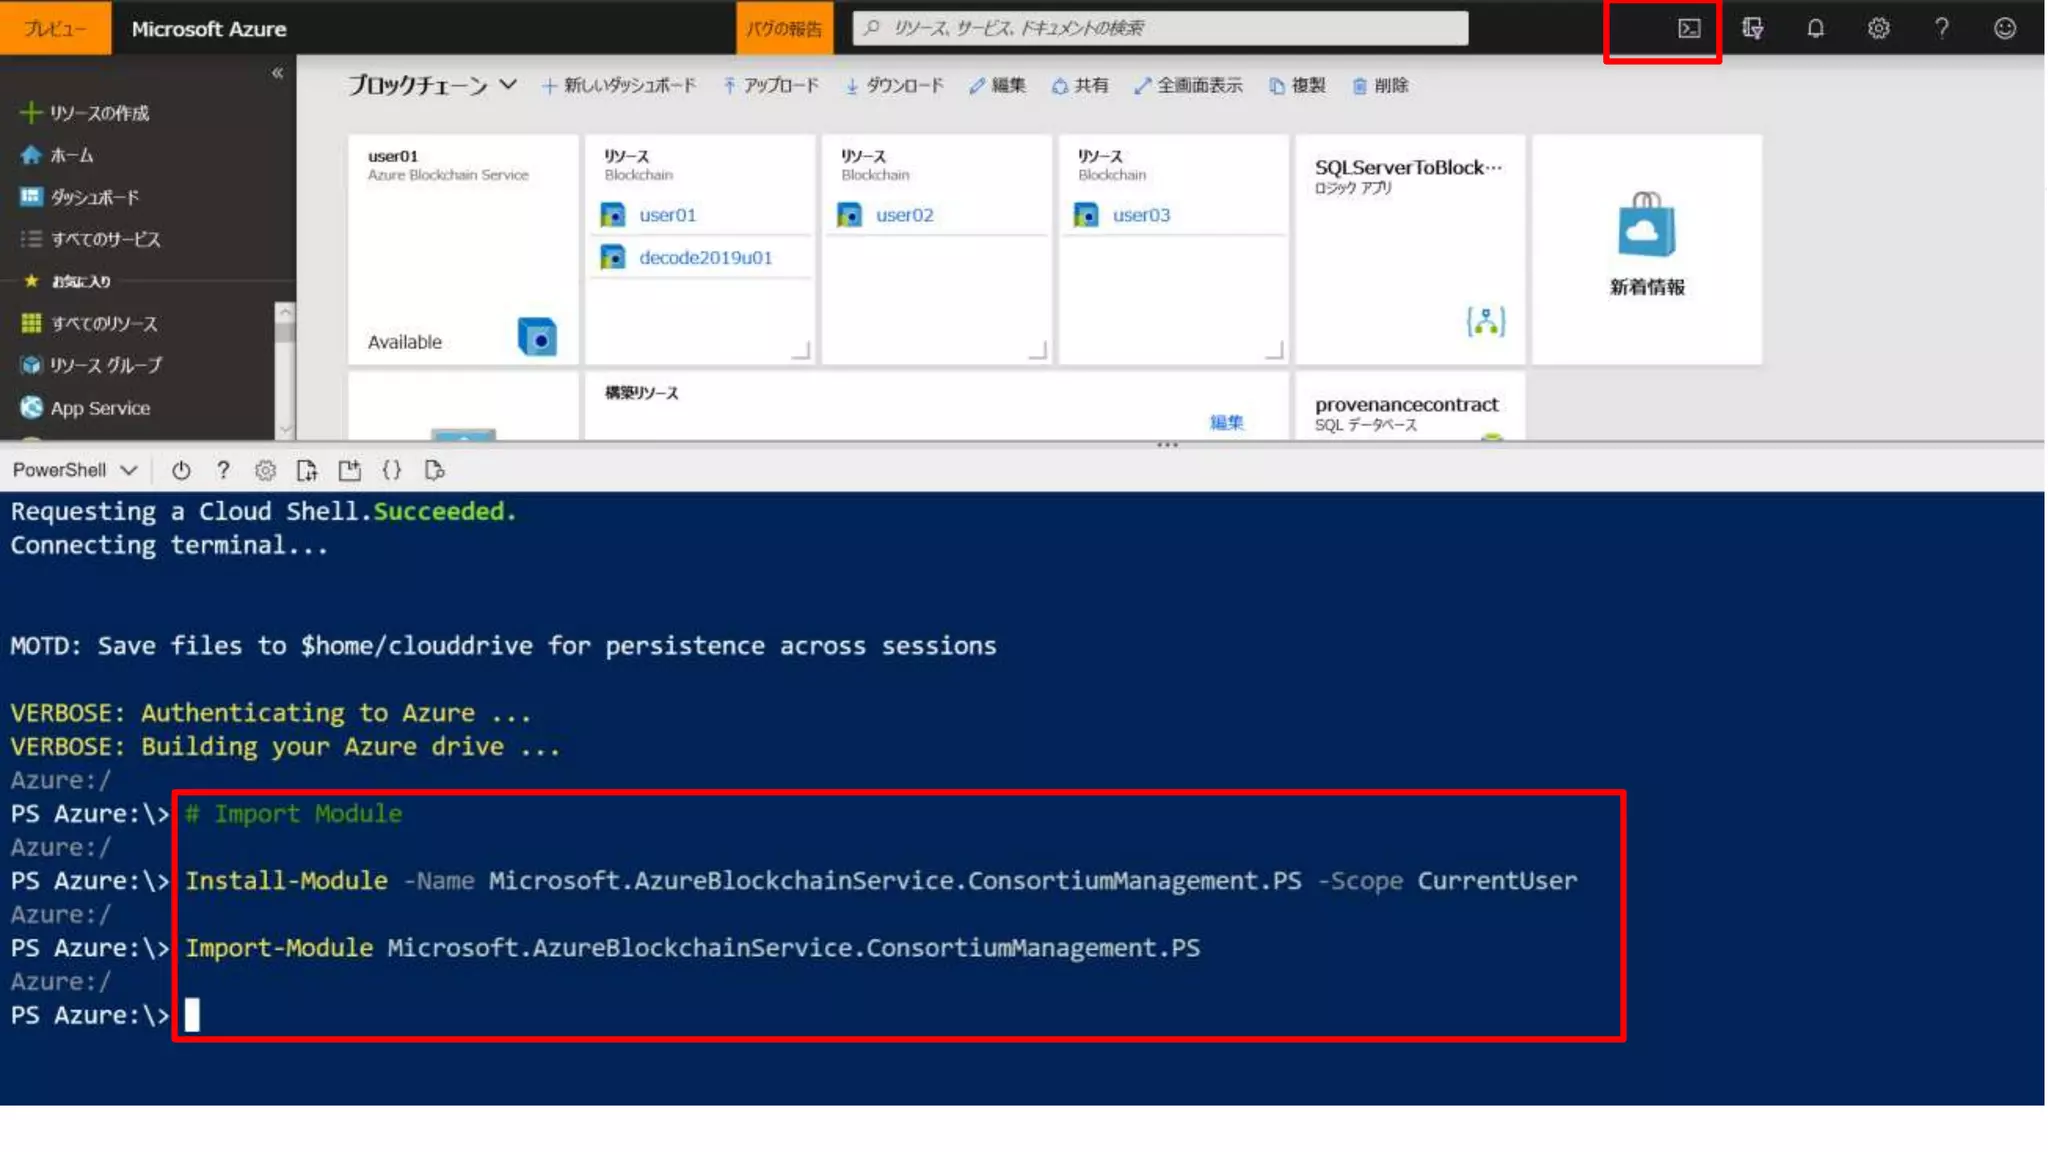Click the resource search input field
Image resolution: width=2048 pixels, height=1152 pixels.
click(1160, 28)
